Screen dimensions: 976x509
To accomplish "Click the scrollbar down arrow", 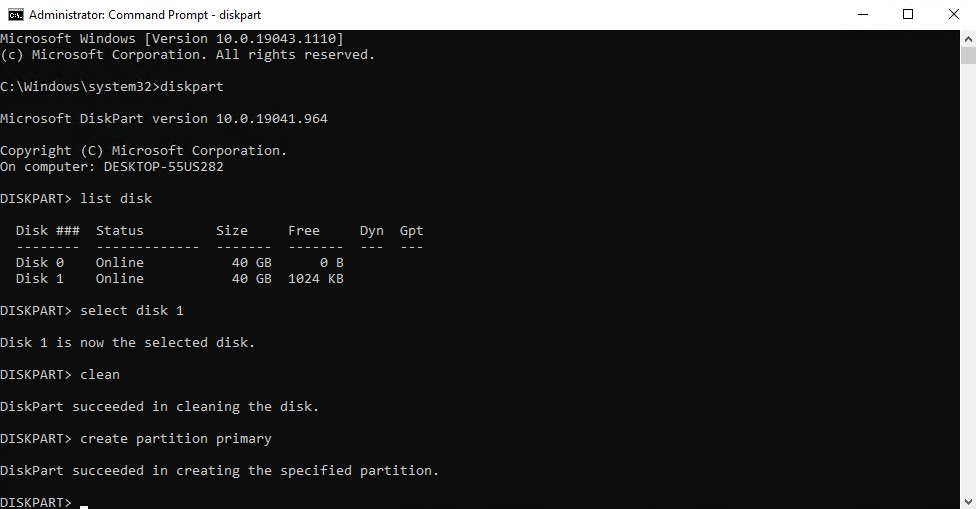I will coord(968,501).
